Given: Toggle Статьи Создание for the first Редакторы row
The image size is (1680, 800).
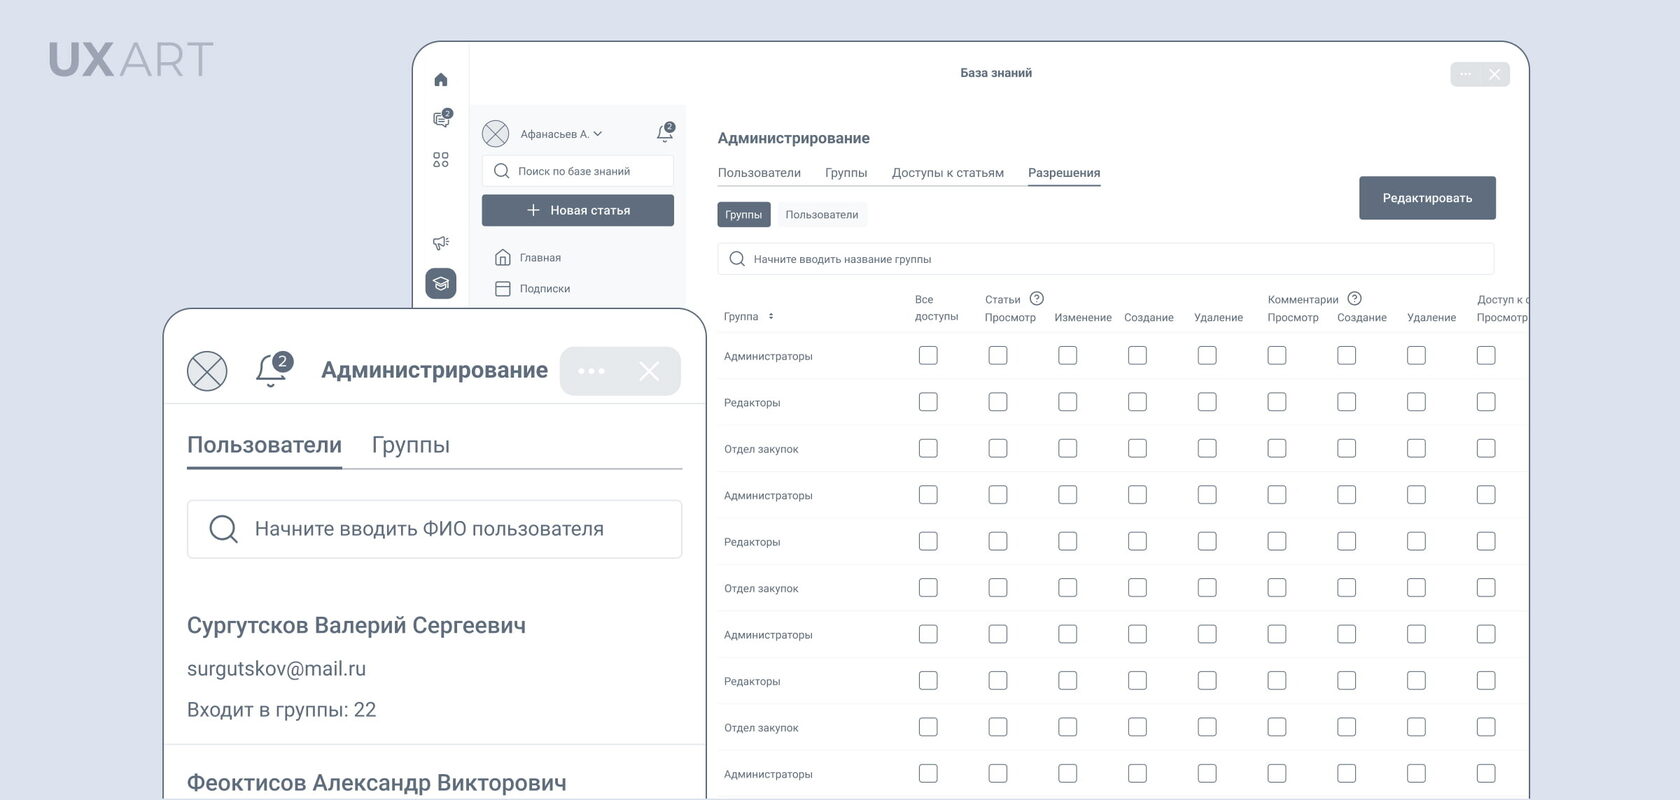Looking at the screenshot, I should (x=1138, y=402).
